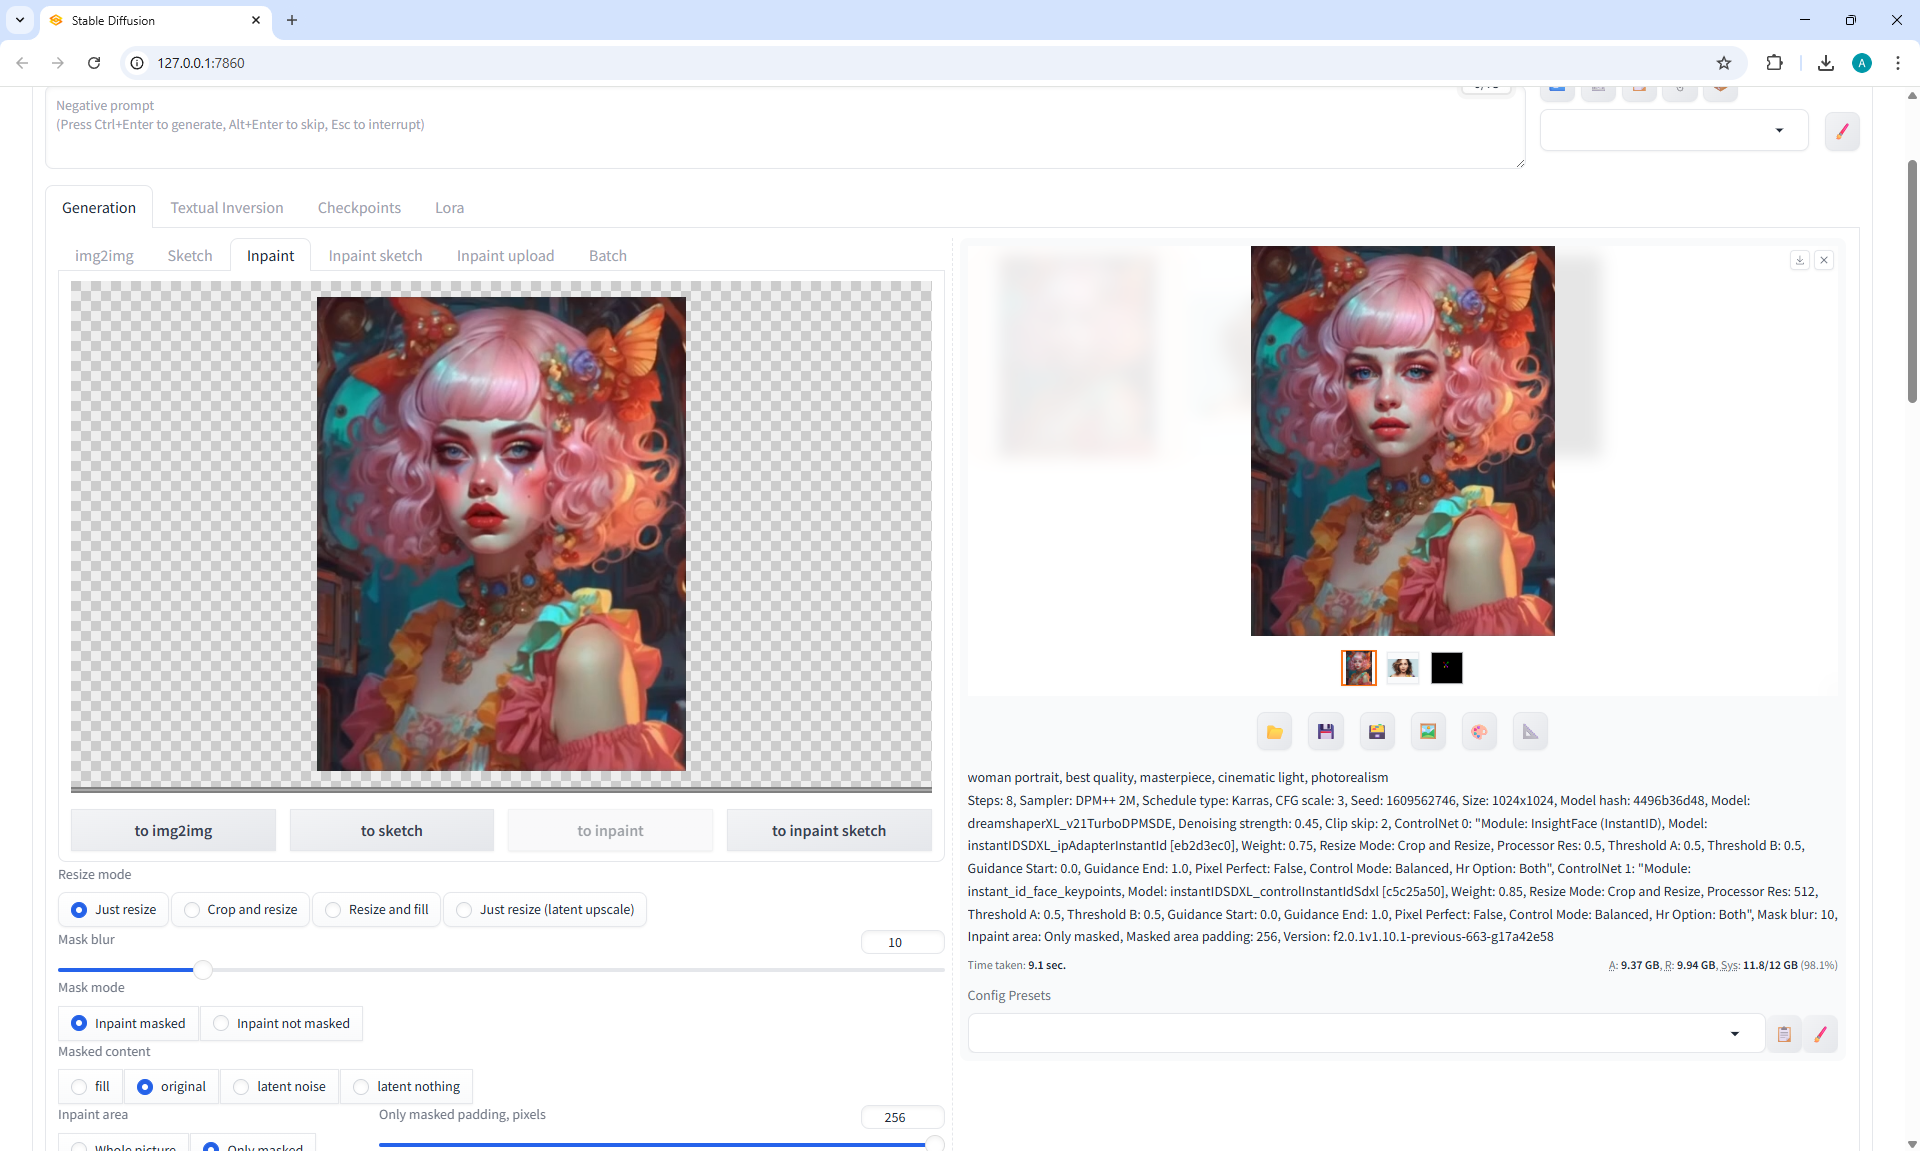This screenshot has height=1151, width=1920.
Task: Save image with the floppy disk icon
Action: 1326,732
